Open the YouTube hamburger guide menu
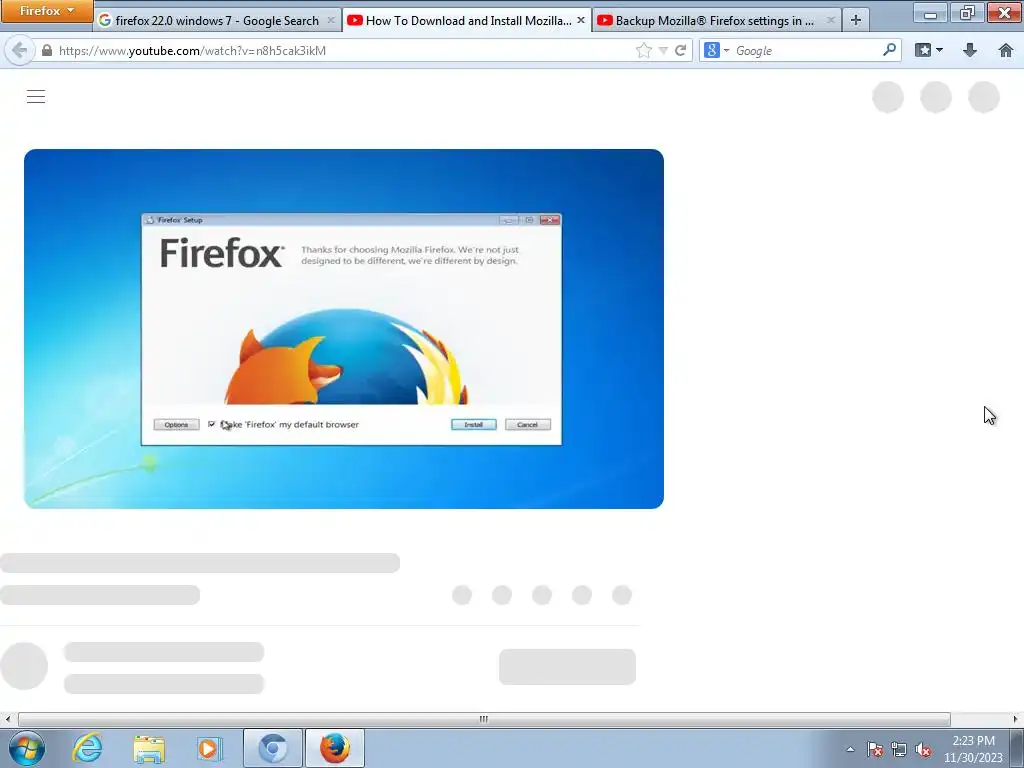 click(36, 97)
